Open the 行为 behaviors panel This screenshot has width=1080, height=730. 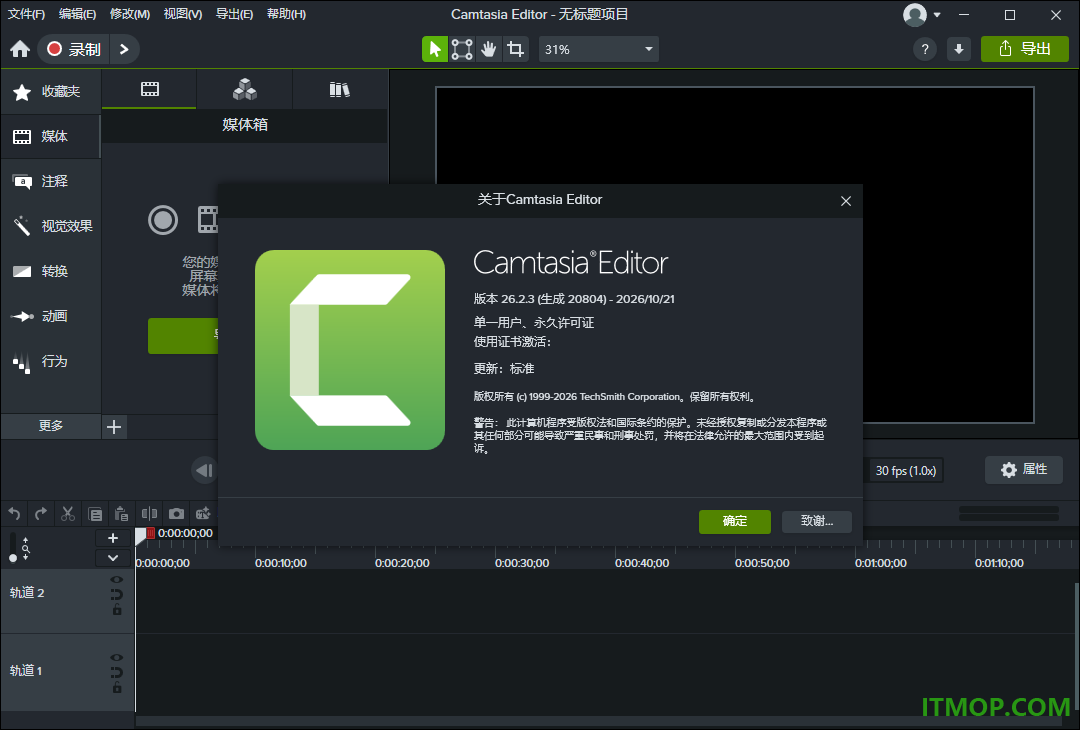(51, 362)
